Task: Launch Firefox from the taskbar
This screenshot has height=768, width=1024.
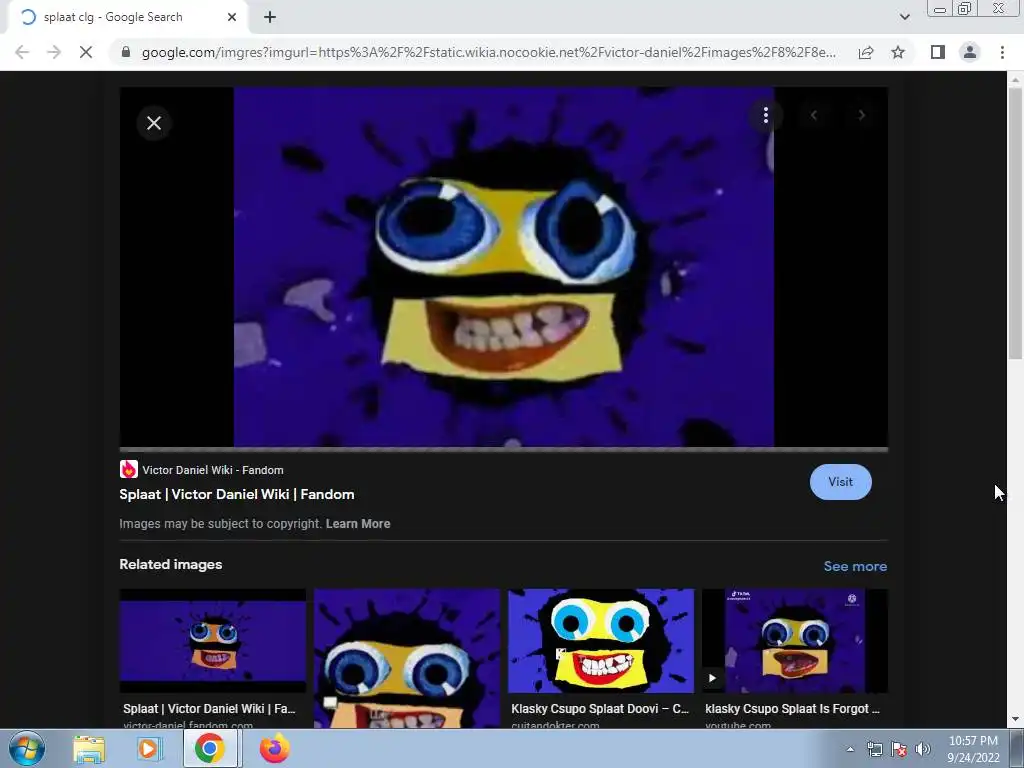Action: click(x=274, y=749)
